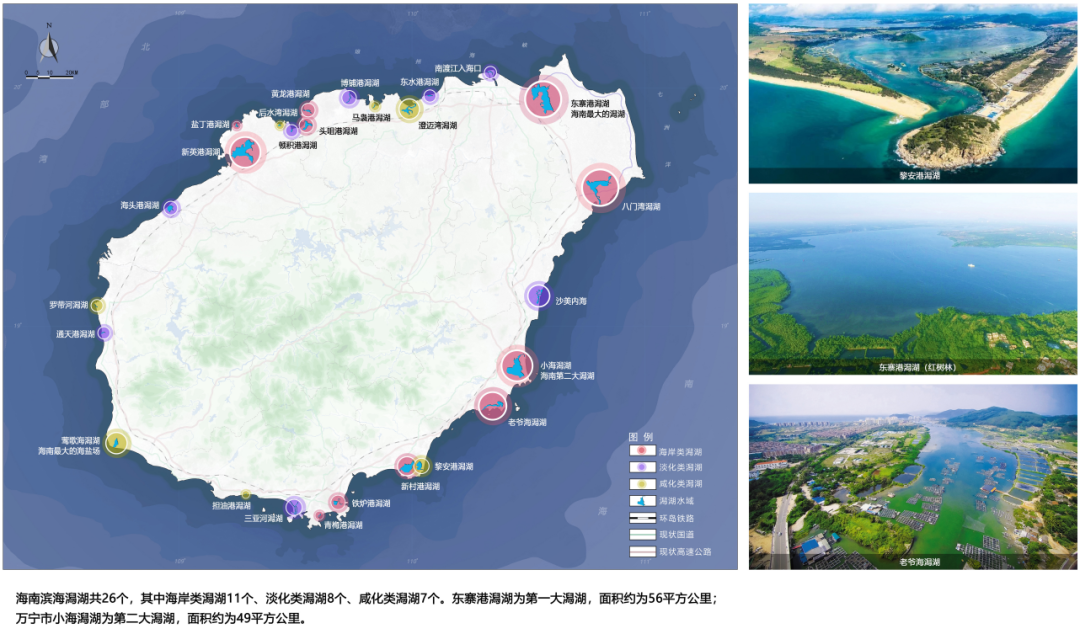
Task: Select the 新英港潟湖 marker circle
Action: [245, 152]
